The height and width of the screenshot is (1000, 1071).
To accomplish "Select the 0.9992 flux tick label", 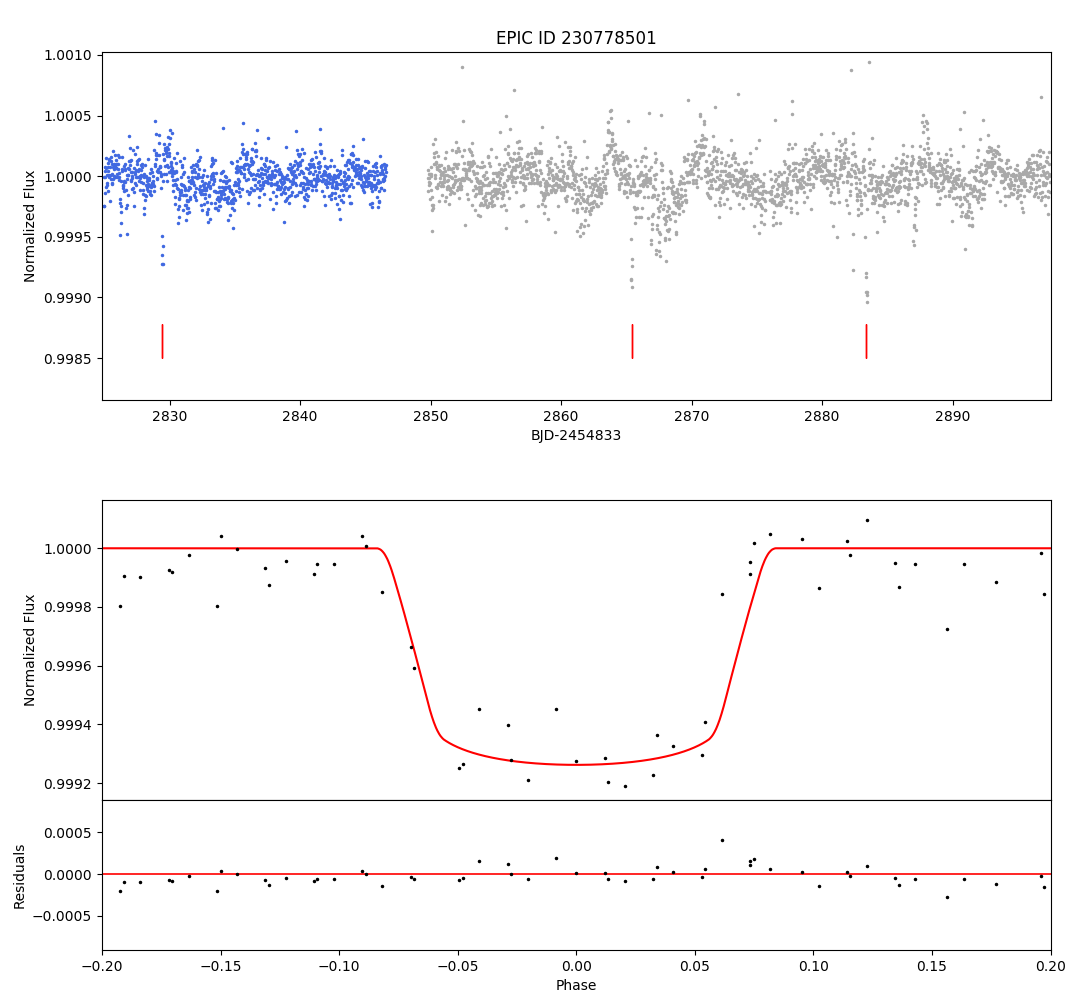I will tap(68, 784).
